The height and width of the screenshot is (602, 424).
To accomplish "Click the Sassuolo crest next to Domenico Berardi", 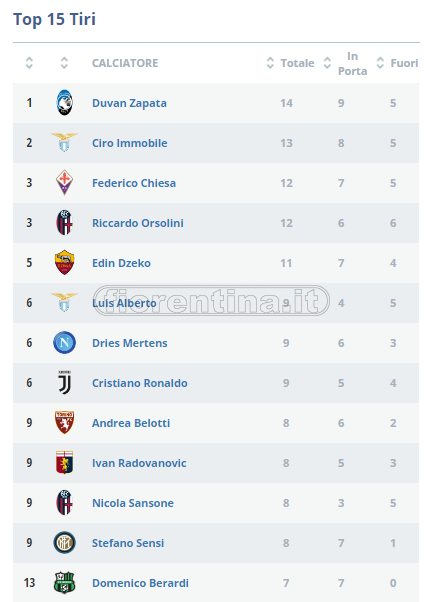I will 64,582.
